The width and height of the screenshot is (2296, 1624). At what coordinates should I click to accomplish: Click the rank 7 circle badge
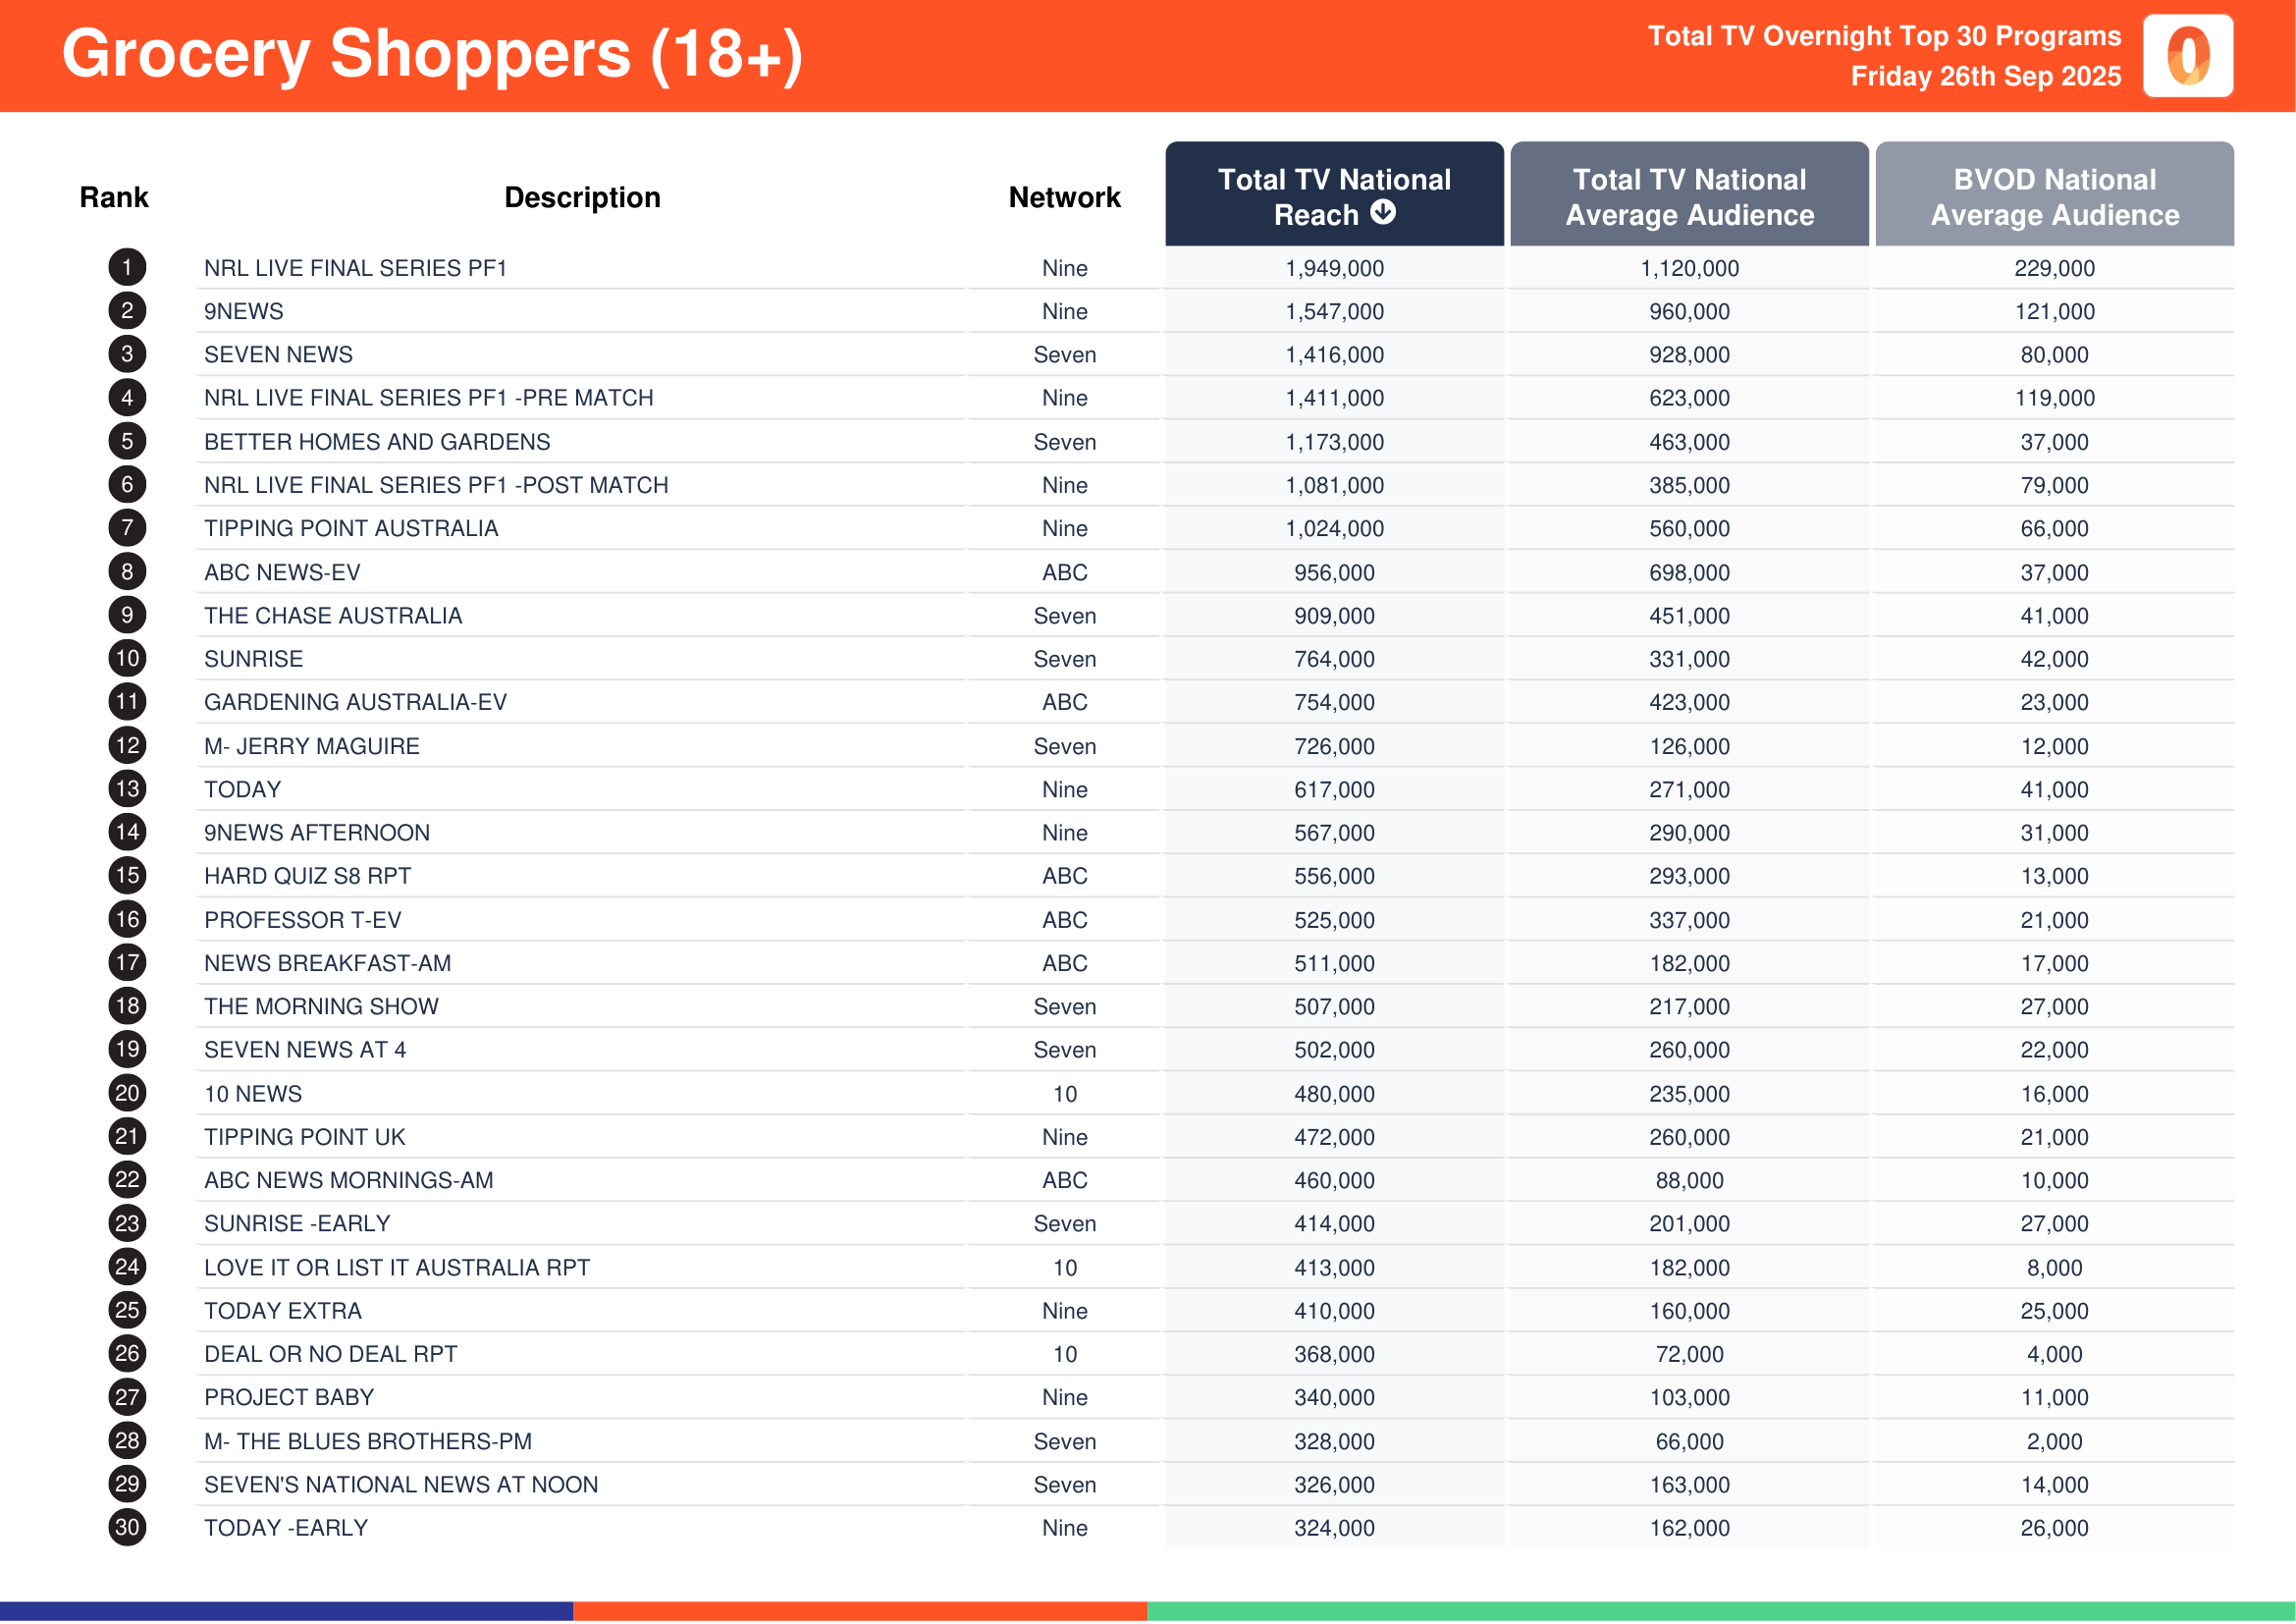tap(127, 528)
